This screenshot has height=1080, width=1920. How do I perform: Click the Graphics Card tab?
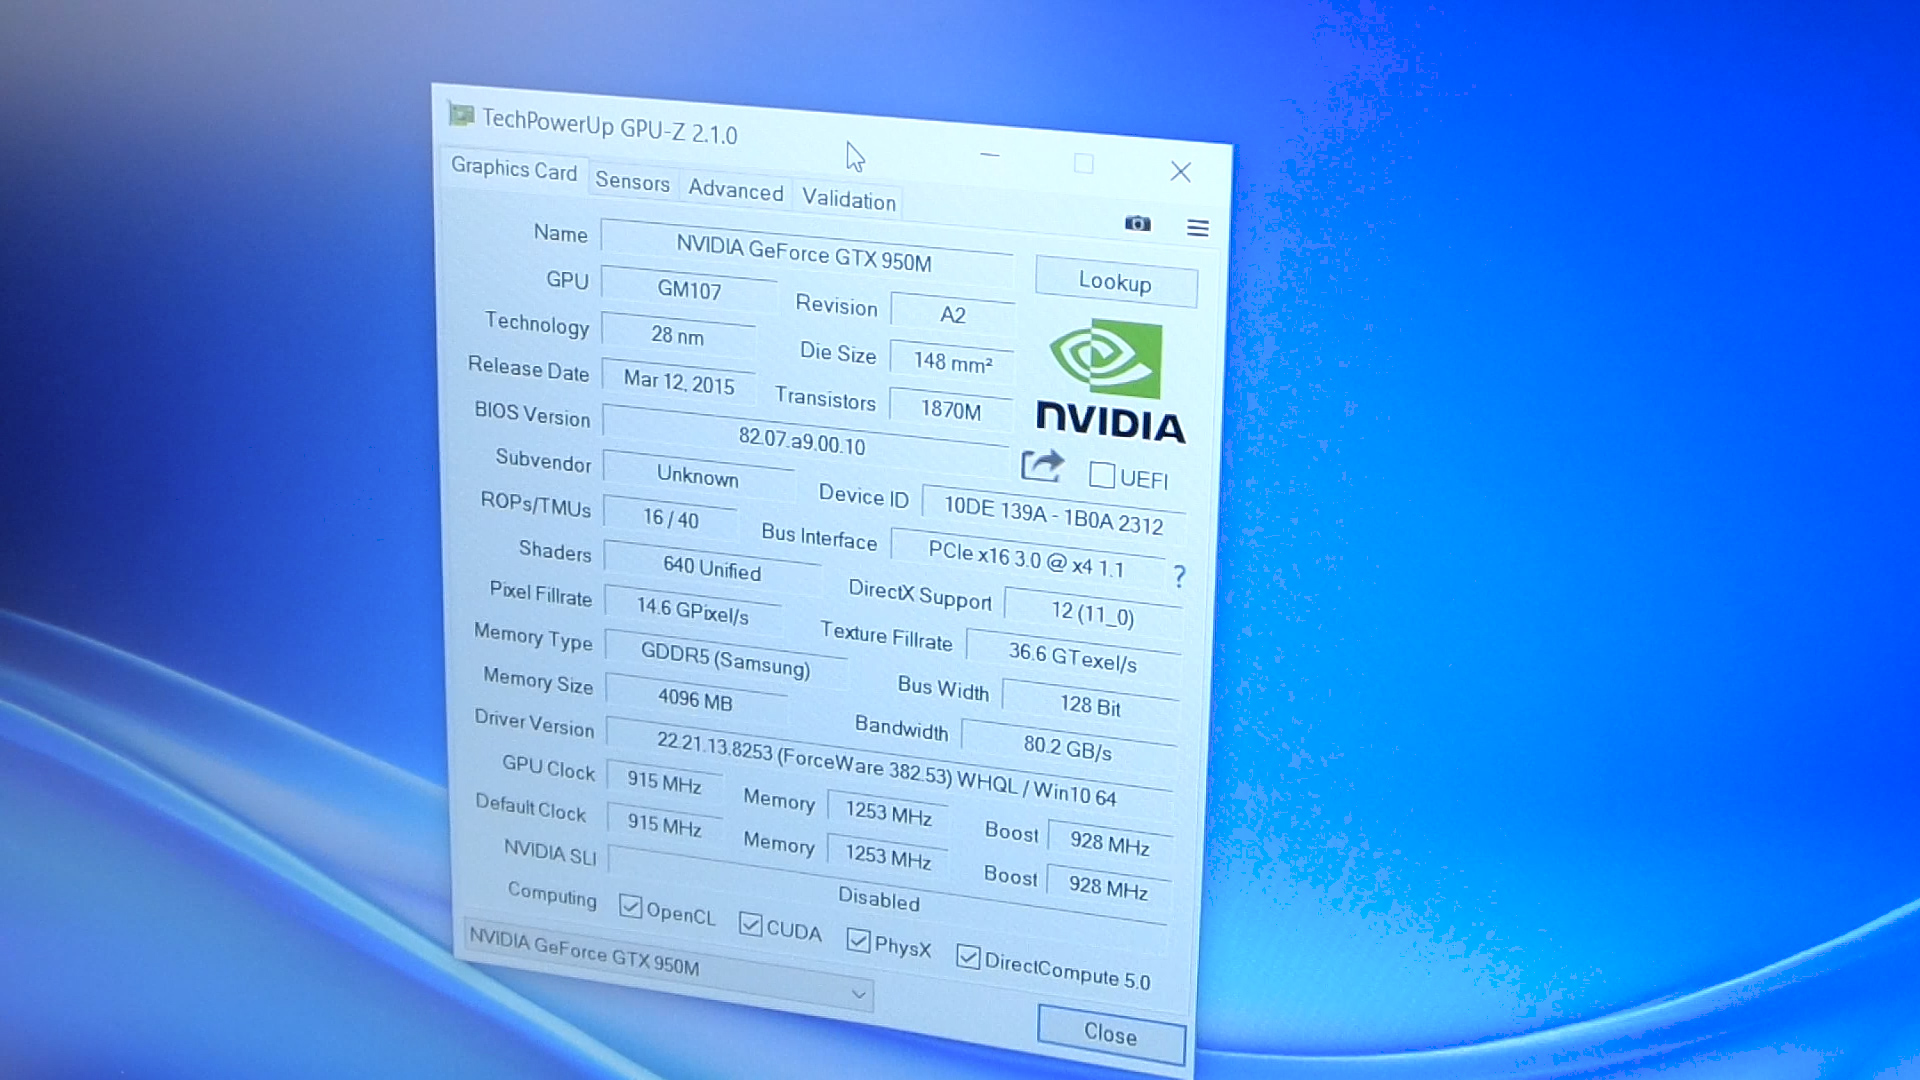pyautogui.click(x=512, y=169)
